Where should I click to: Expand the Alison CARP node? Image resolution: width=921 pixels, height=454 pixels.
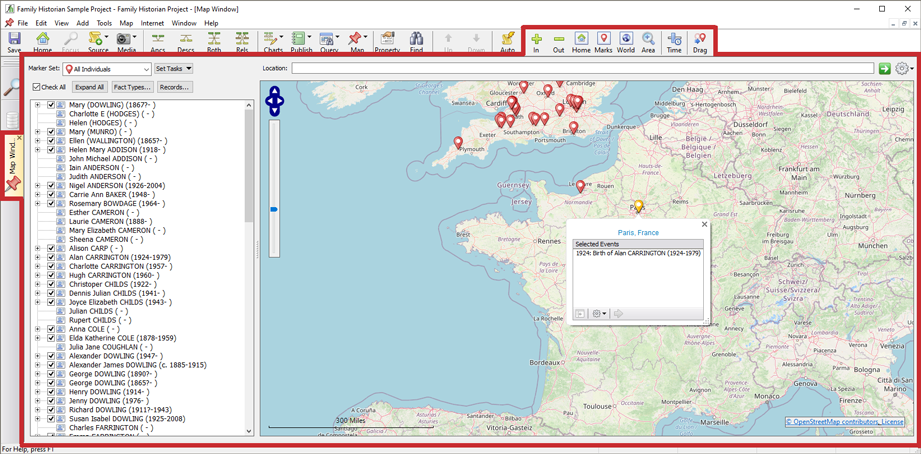[37, 248]
